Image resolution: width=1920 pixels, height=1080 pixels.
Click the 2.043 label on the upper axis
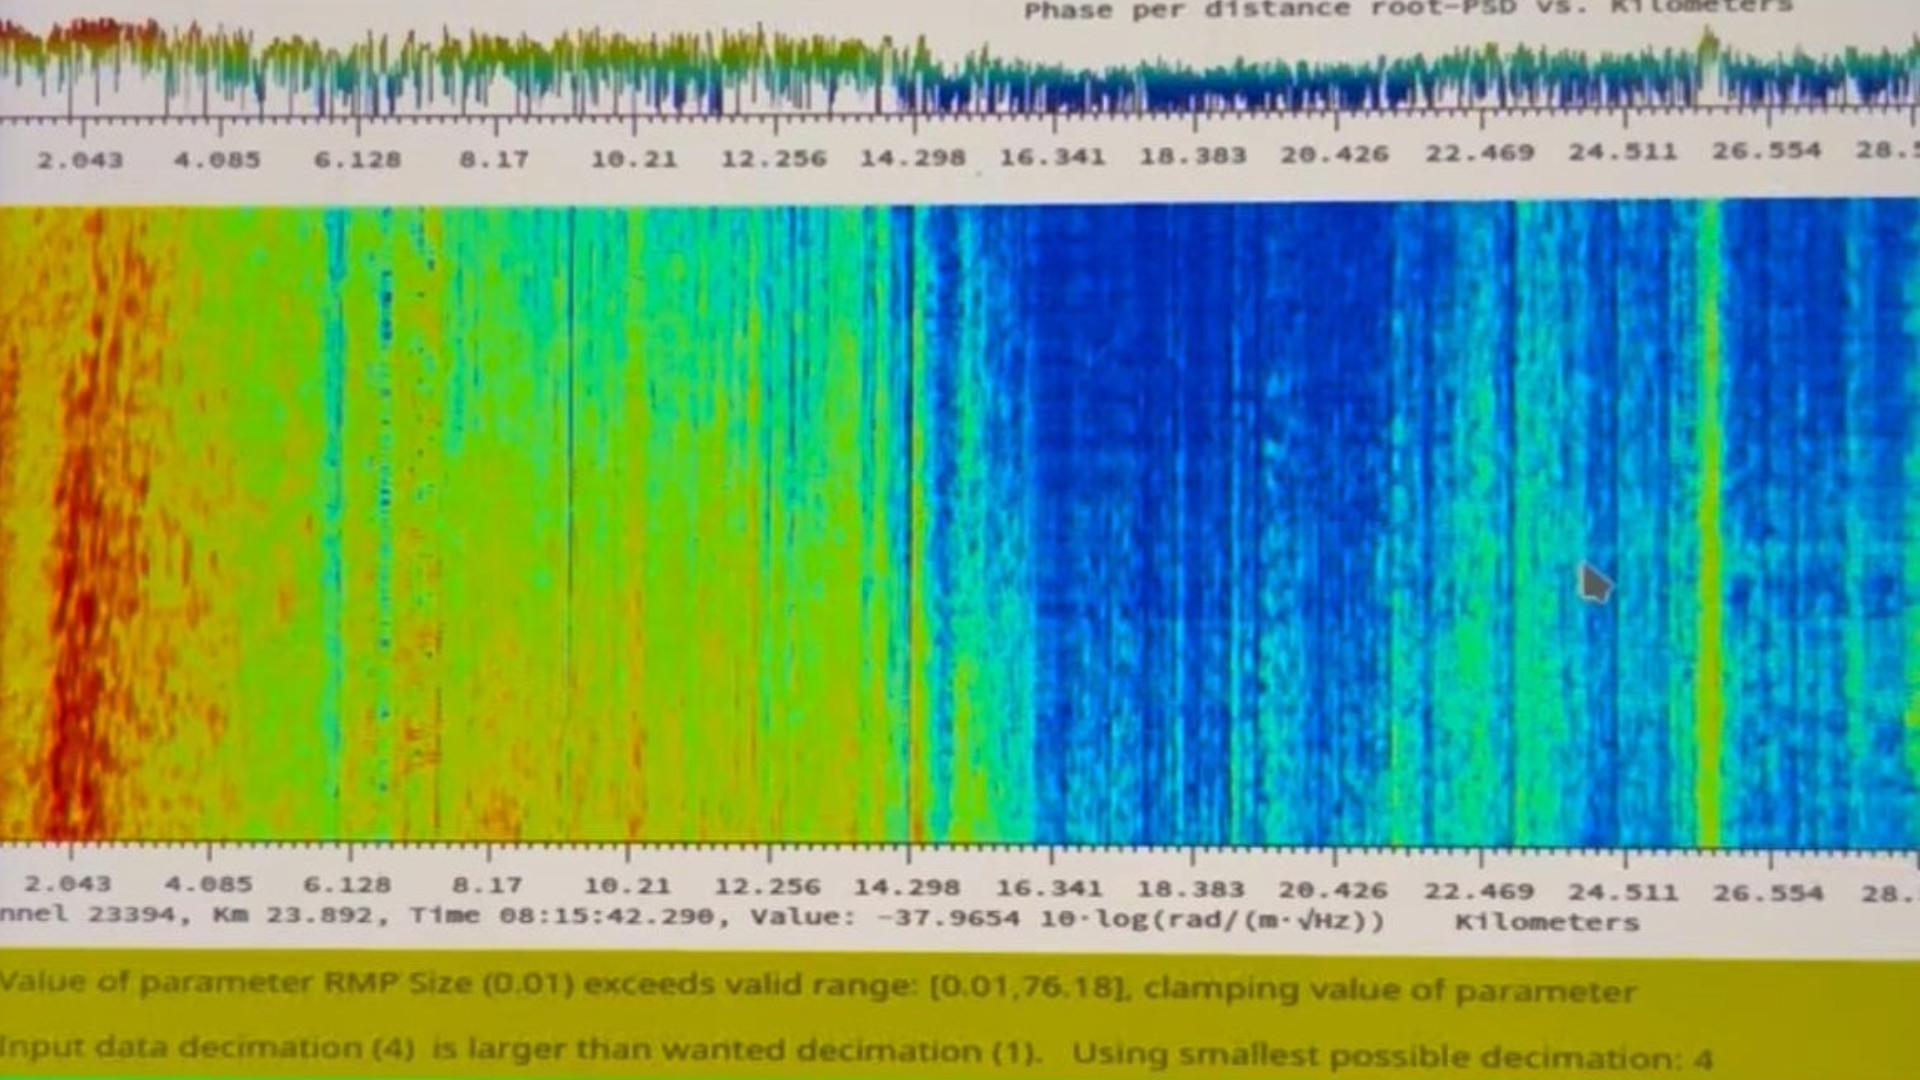(x=80, y=160)
